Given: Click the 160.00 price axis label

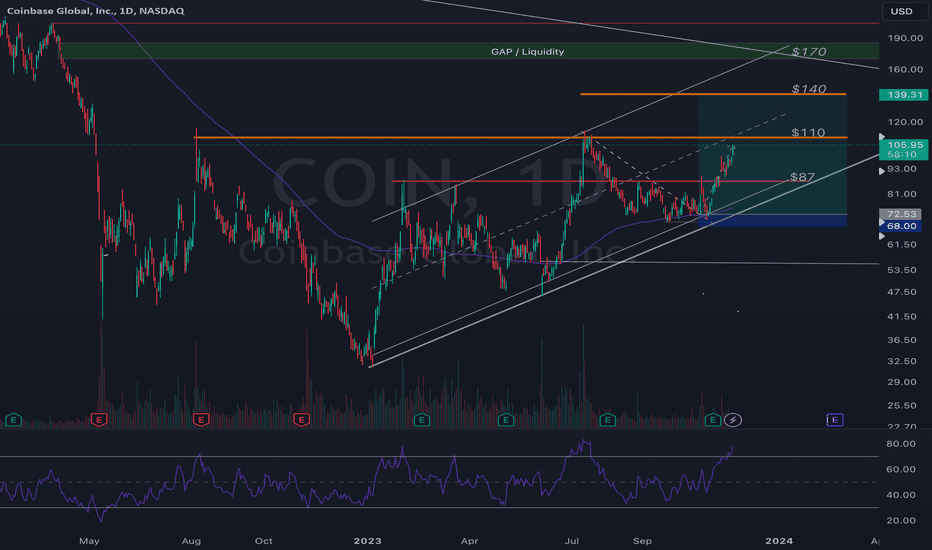Looking at the screenshot, I should (x=905, y=70).
